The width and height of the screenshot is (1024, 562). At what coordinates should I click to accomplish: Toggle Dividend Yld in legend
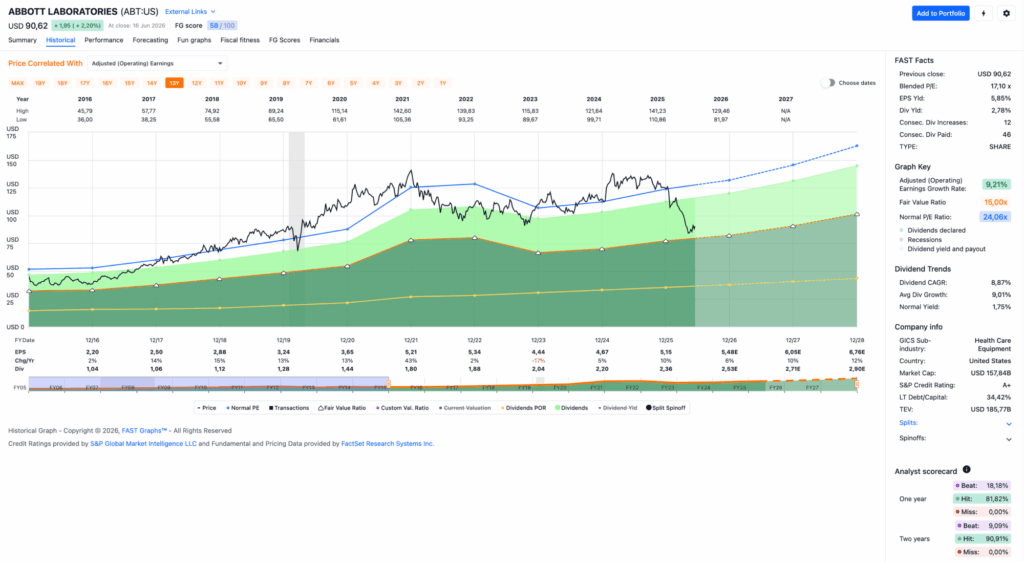[x=617, y=408]
